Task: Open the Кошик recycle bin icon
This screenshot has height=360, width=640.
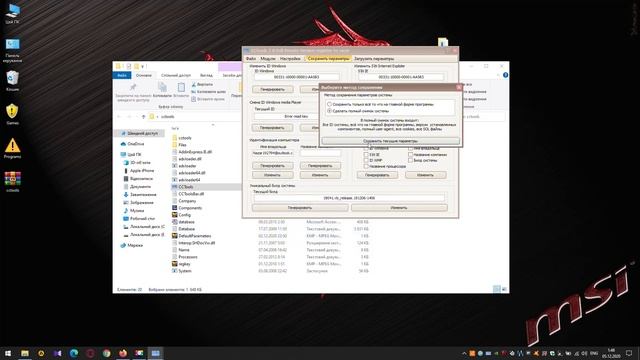Action: 12,80
